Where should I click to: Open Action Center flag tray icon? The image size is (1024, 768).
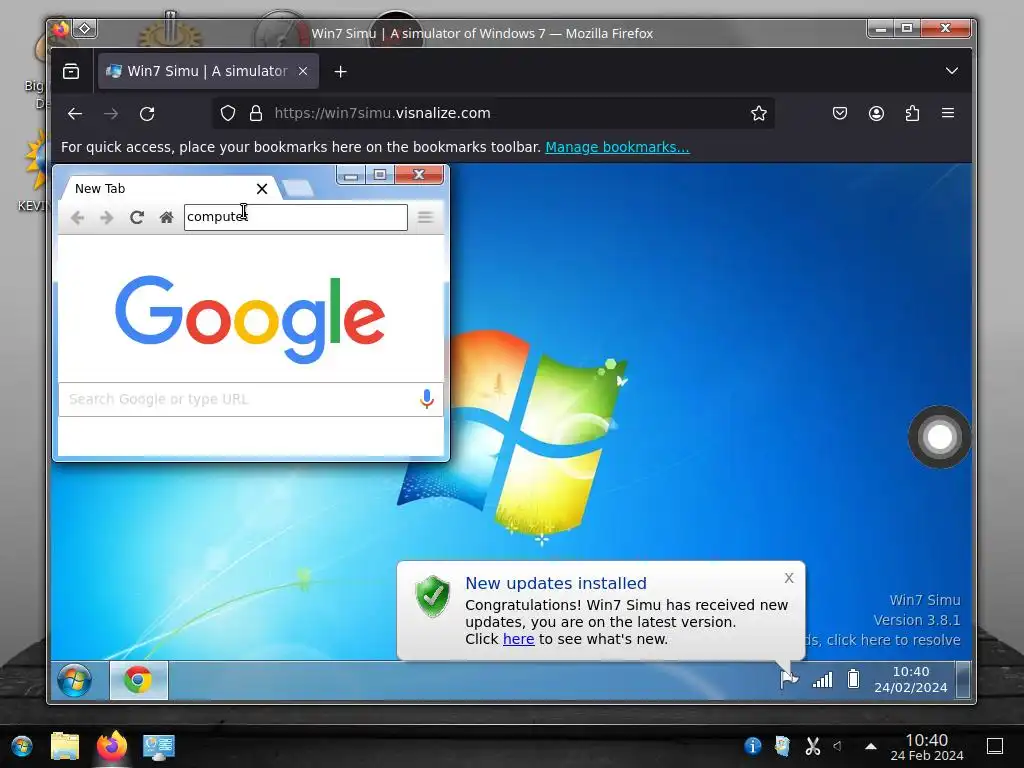[789, 680]
